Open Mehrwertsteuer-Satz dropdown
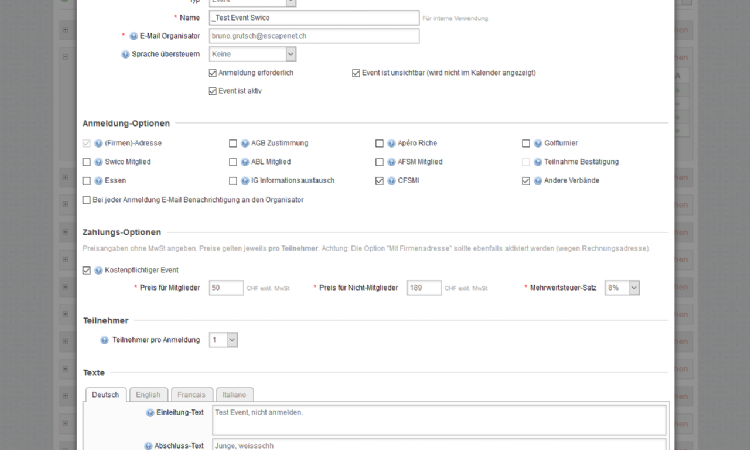This screenshot has height=450, width=750. pos(622,288)
